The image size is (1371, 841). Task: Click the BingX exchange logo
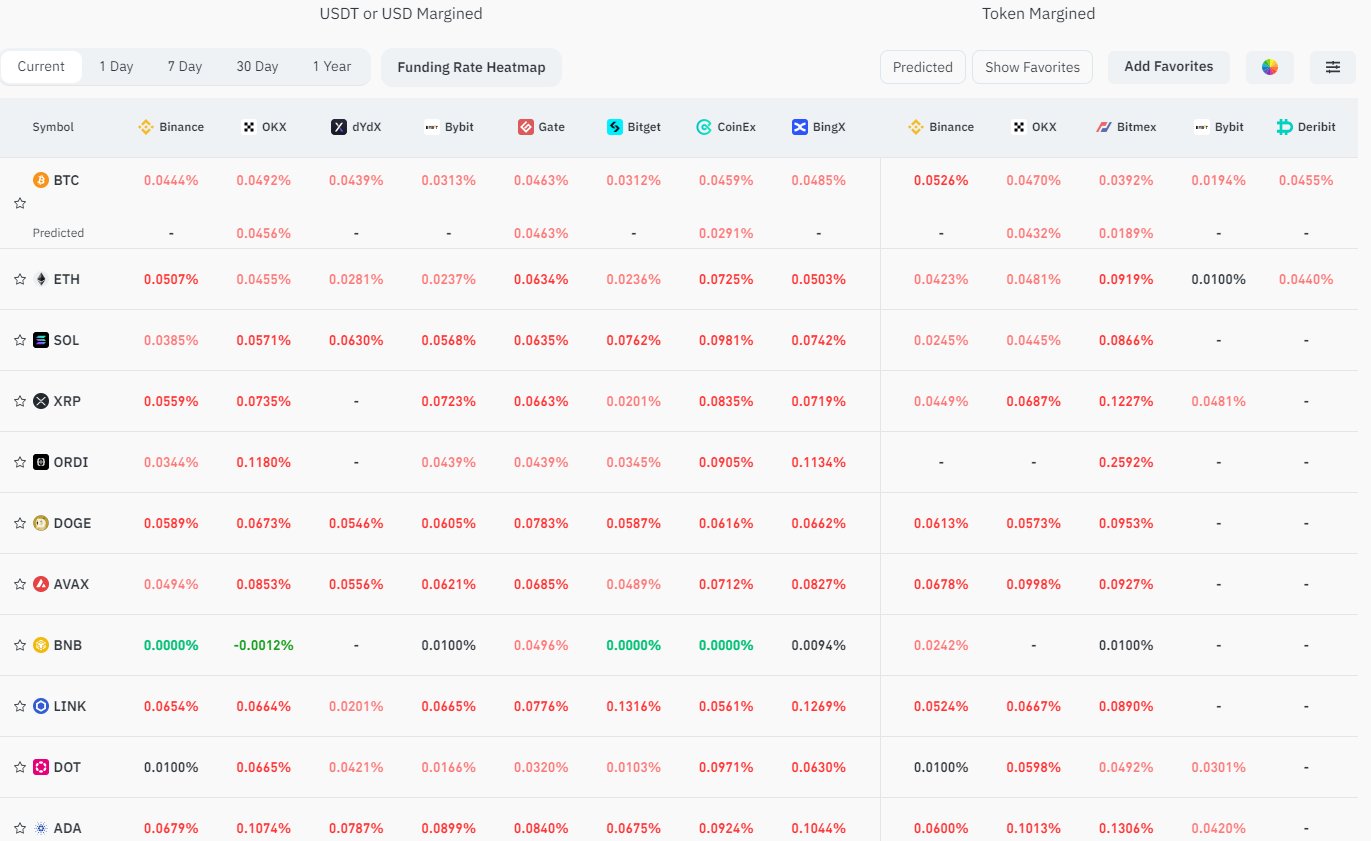[x=799, y=127]
